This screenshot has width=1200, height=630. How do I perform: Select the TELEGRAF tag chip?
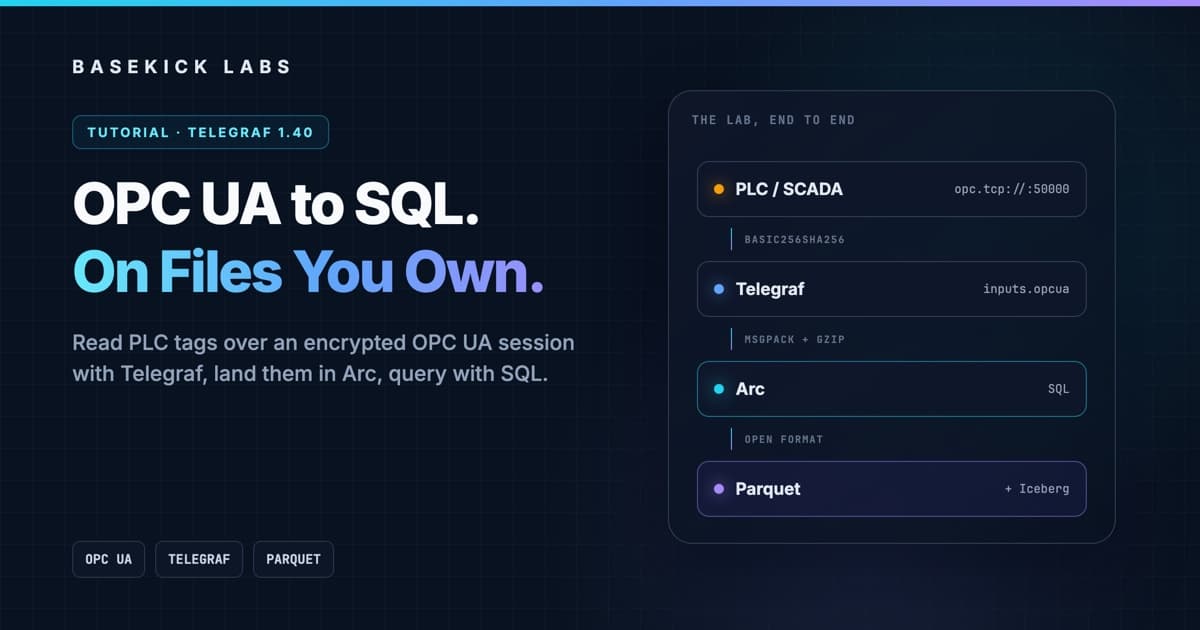point(199,559)
